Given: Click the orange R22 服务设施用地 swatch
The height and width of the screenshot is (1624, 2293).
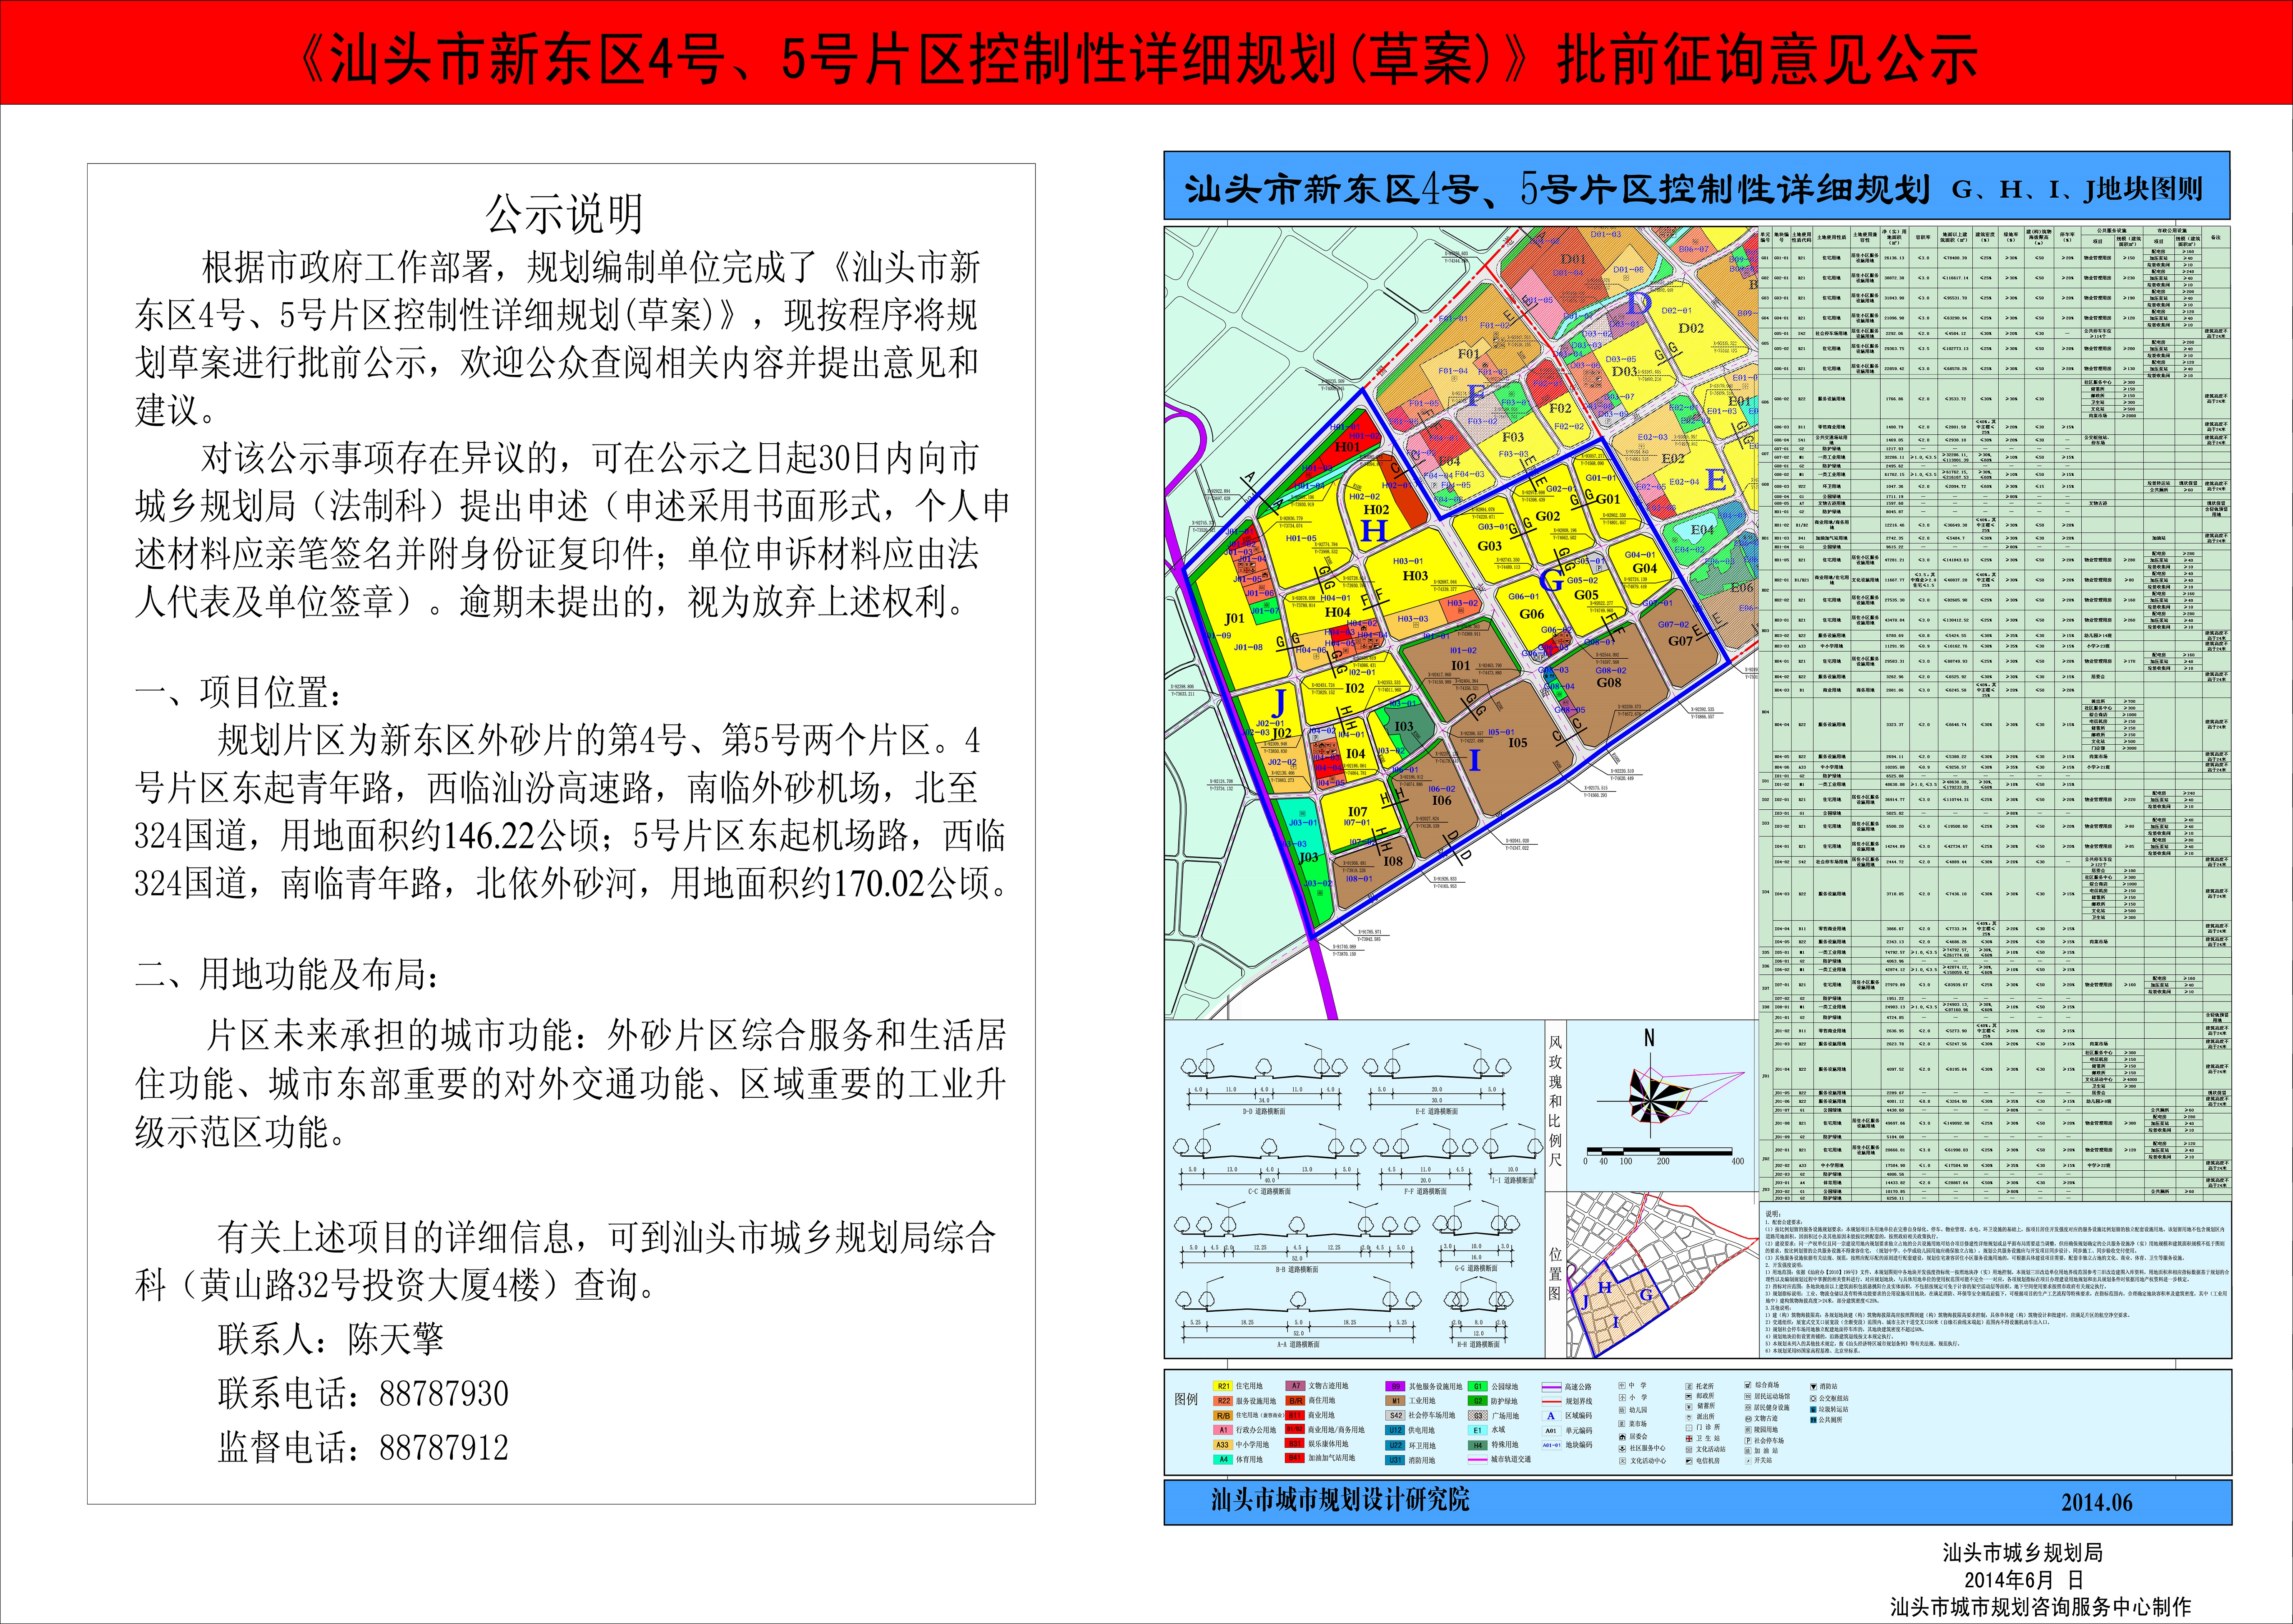Looking at the screenshot, I should point(1223,1401).
